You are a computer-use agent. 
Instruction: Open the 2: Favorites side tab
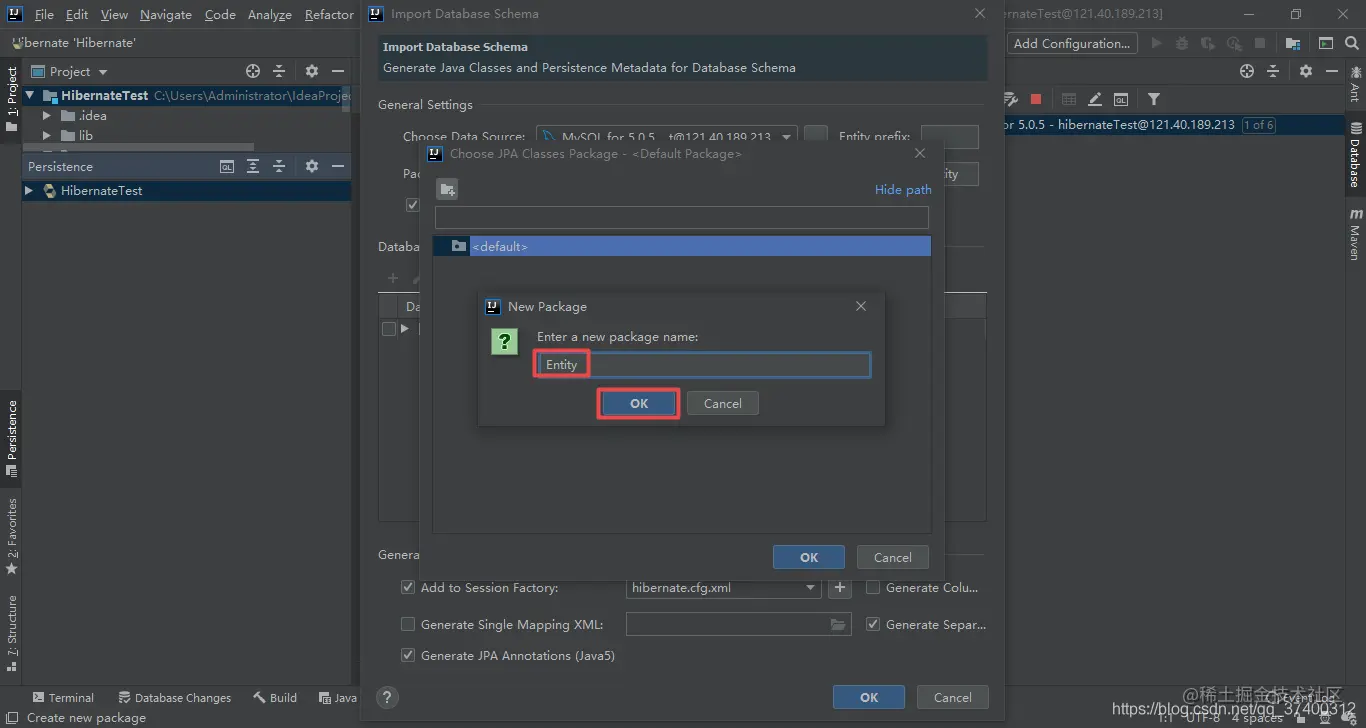point(12,536)
